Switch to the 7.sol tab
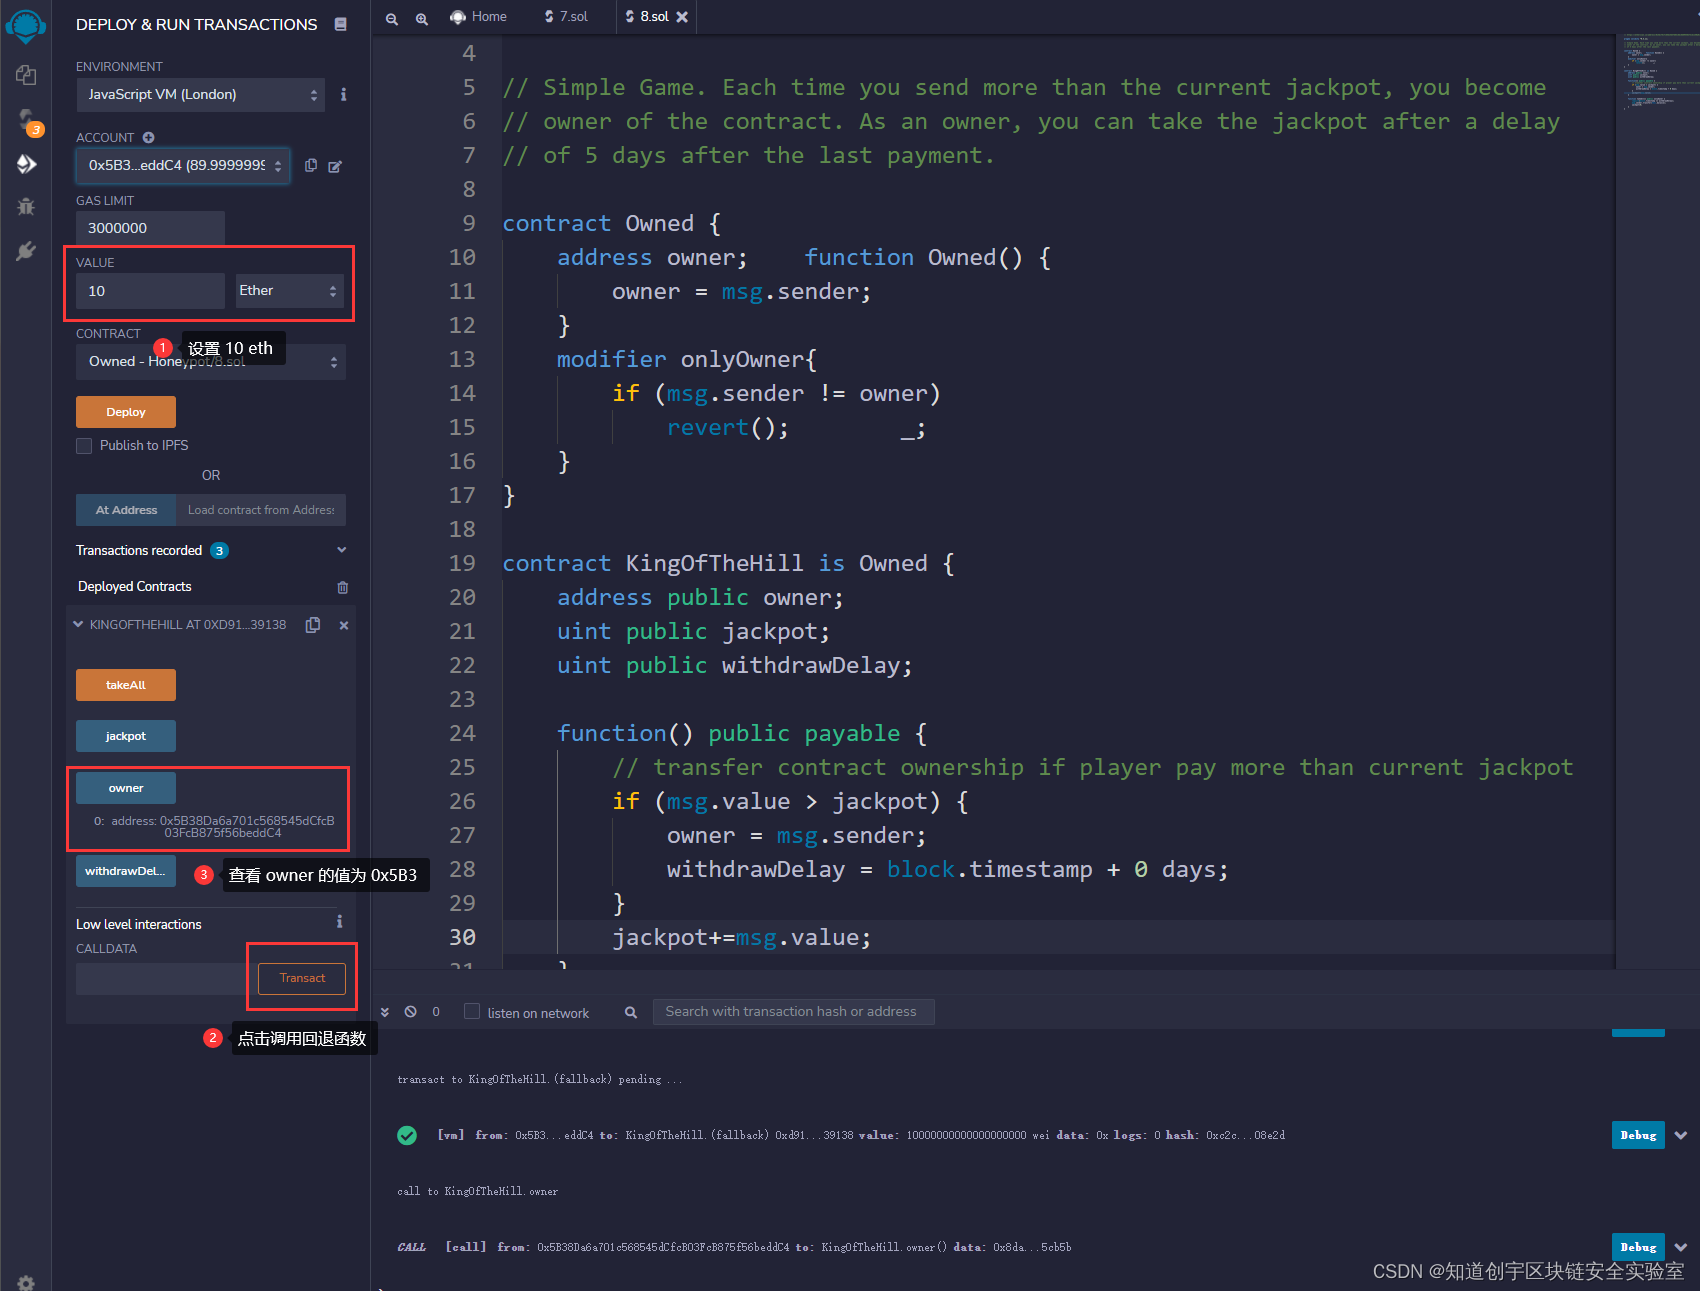The width and height of the screenshot is (1700, 1291). [x=566, y=17]
